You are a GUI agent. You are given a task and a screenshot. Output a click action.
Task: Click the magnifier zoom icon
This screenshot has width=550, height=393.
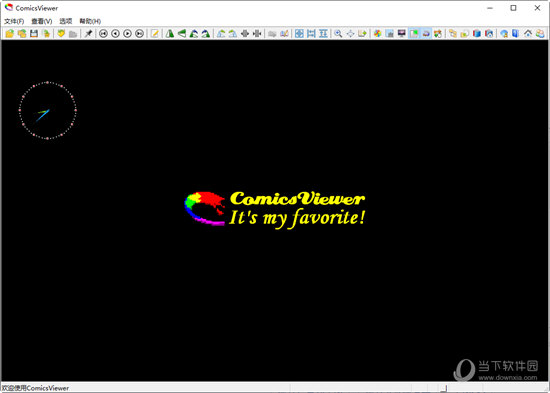pos(338,33)
